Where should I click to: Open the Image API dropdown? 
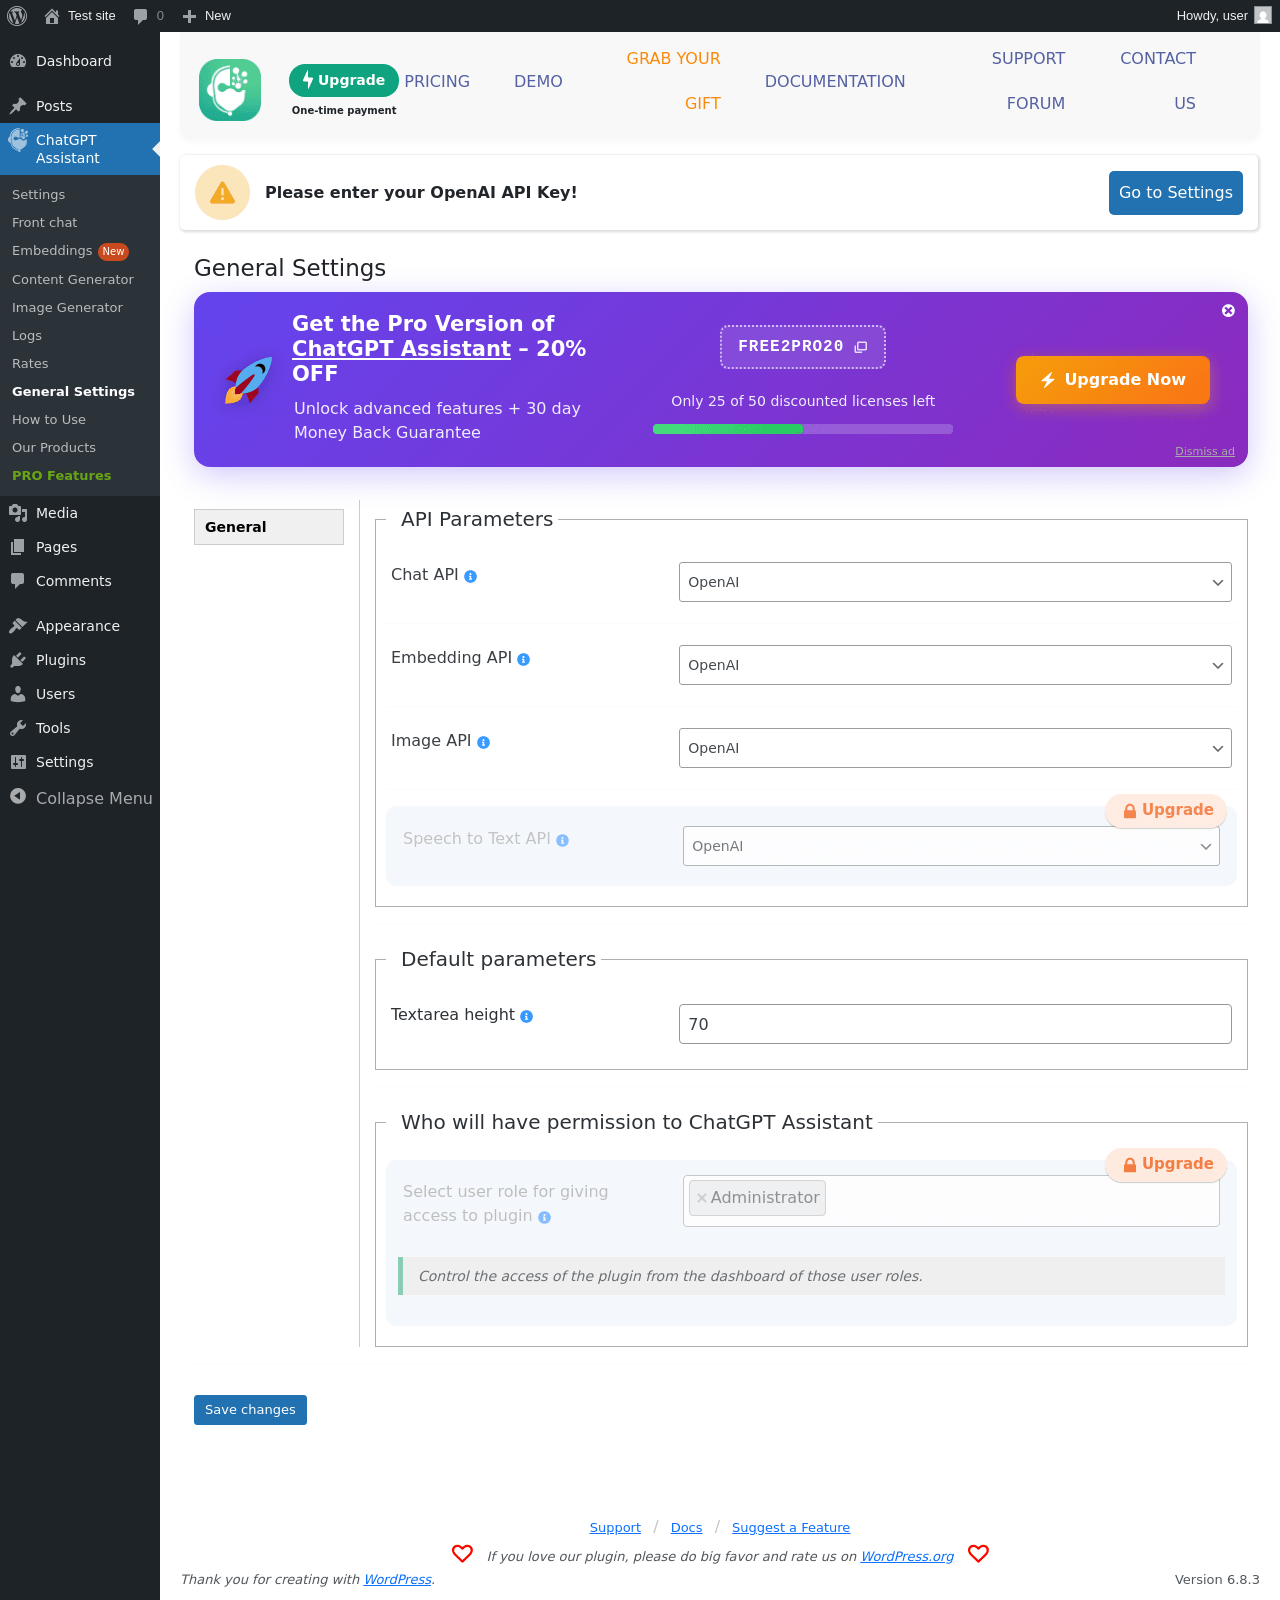[x=954, y=748]
